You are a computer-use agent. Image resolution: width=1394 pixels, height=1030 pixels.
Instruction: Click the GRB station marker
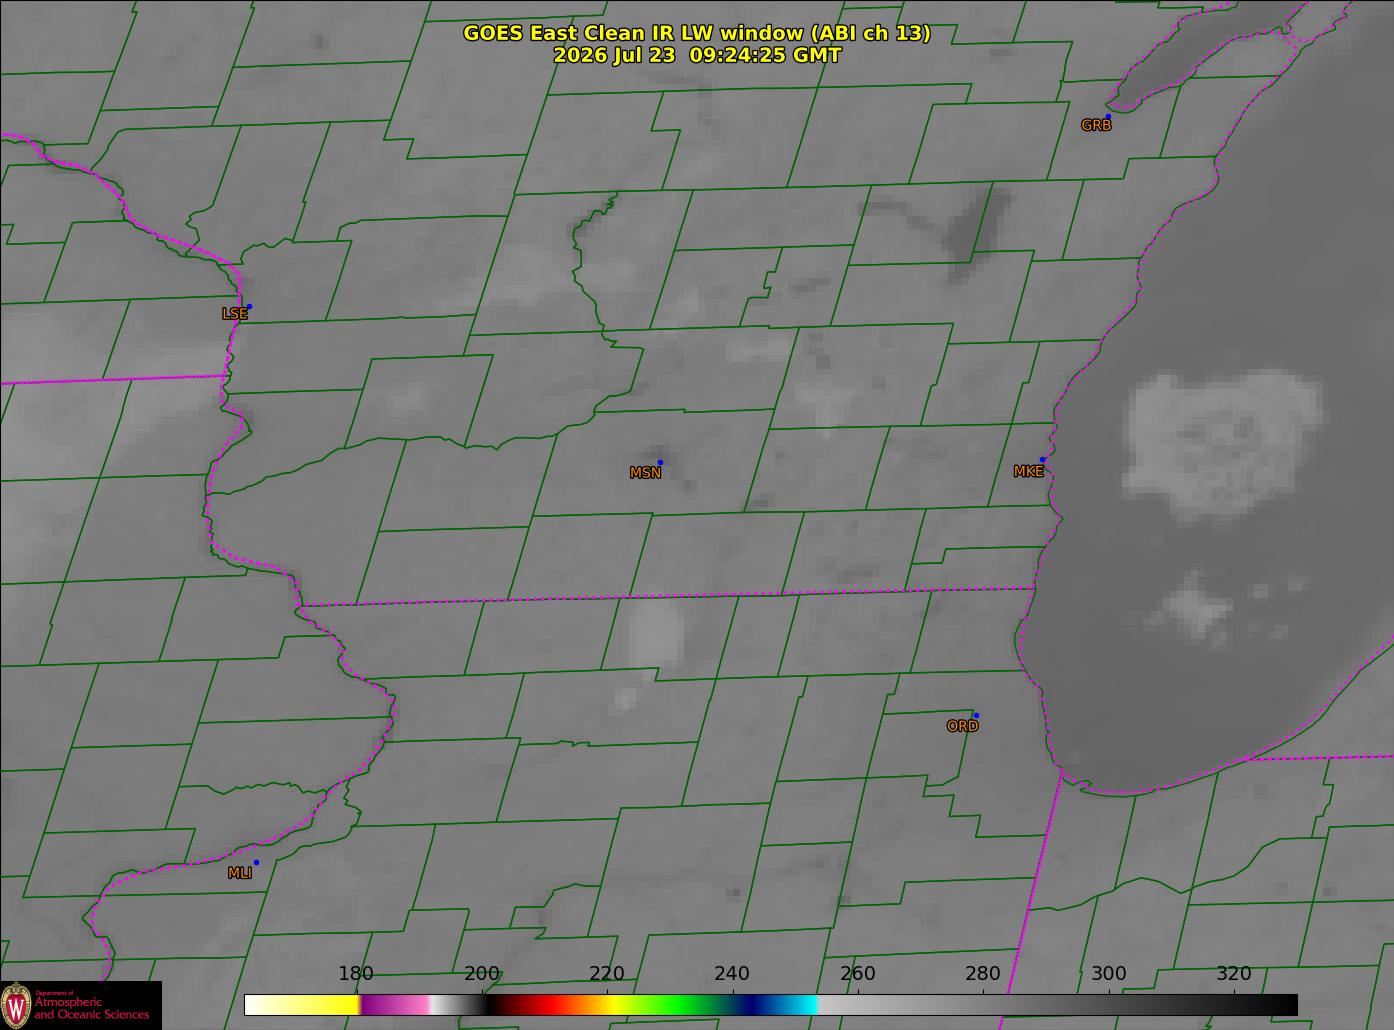1107,117
